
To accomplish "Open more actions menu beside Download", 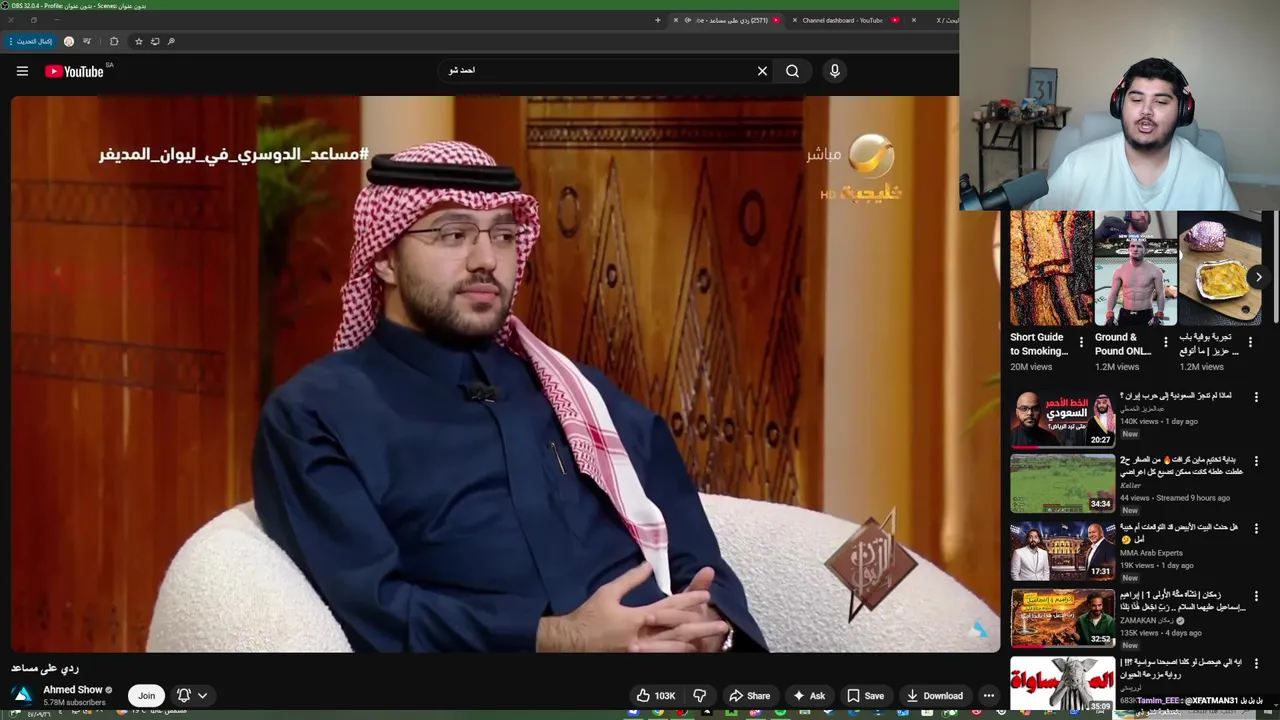I will 989,696.
